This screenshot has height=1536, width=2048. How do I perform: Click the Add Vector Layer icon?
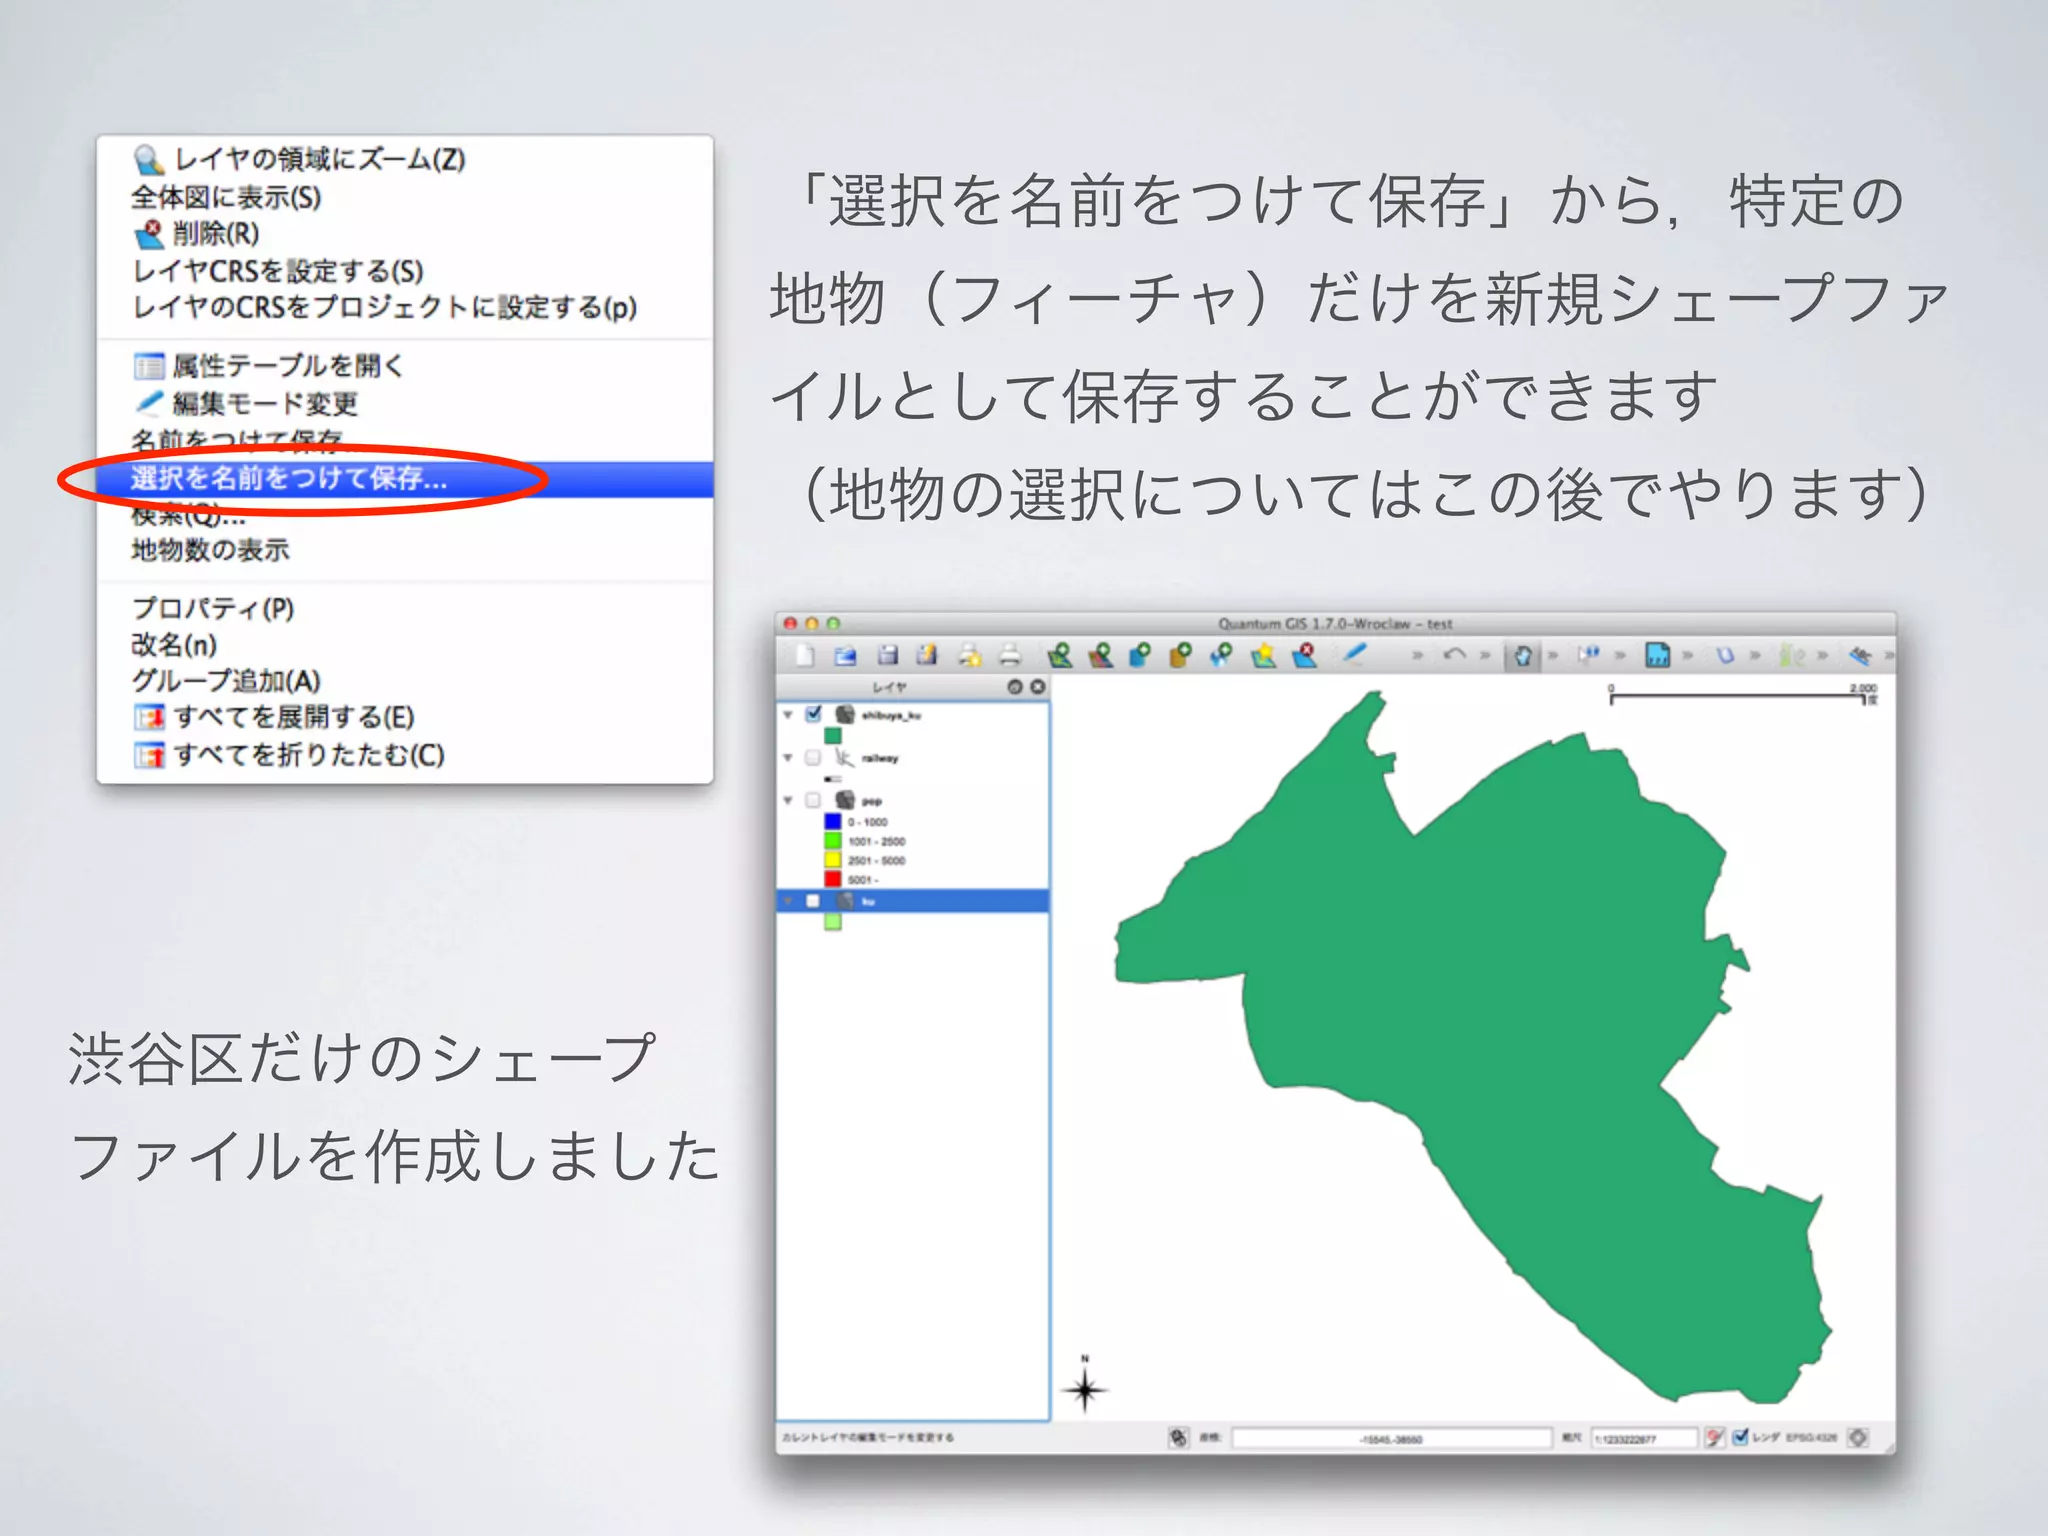coord(1059,656)
